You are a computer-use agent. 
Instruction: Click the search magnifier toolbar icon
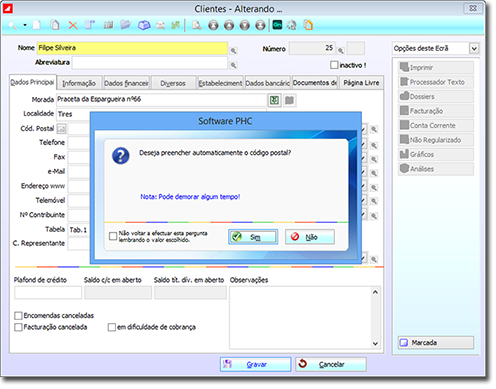click(x=12, y=25)
